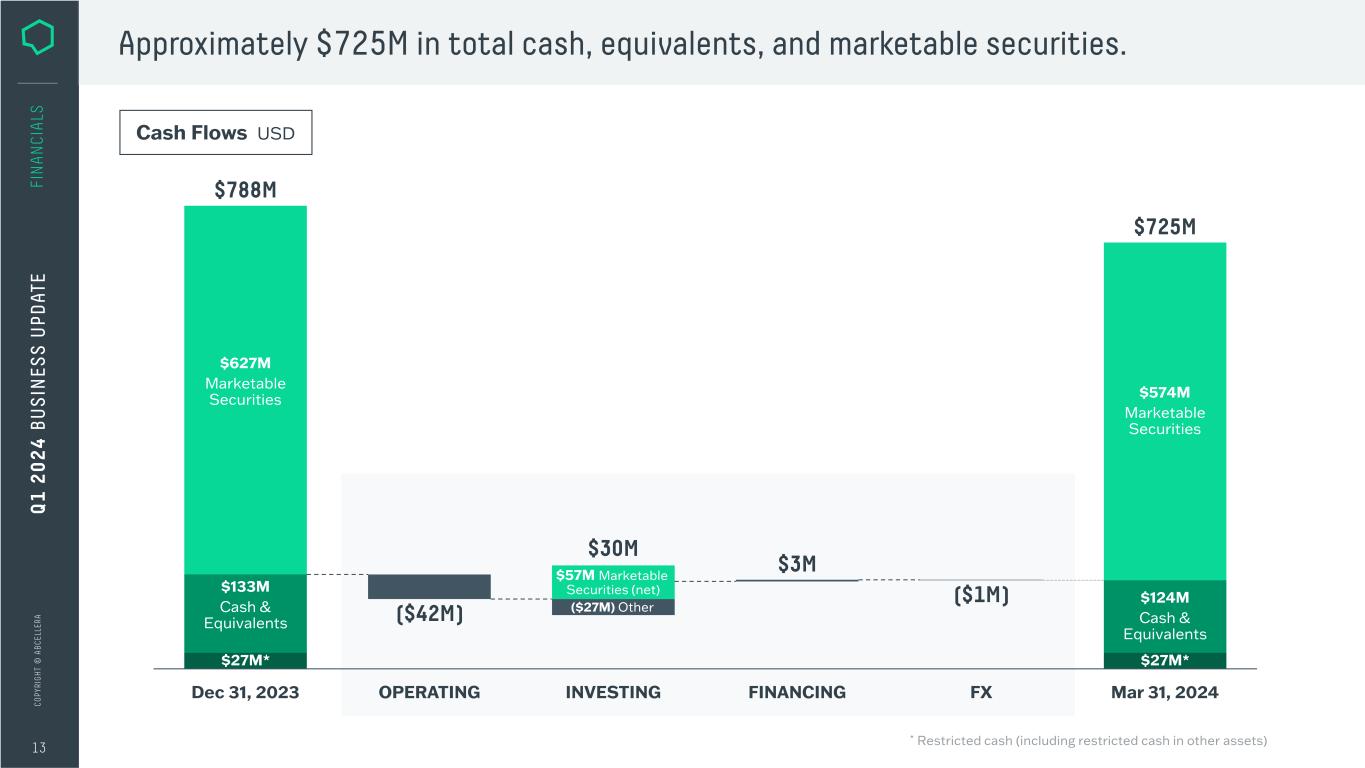Click the Cash Flows USD label box
The width and height of the screenshot is (1365, 768).
[215, 132]
